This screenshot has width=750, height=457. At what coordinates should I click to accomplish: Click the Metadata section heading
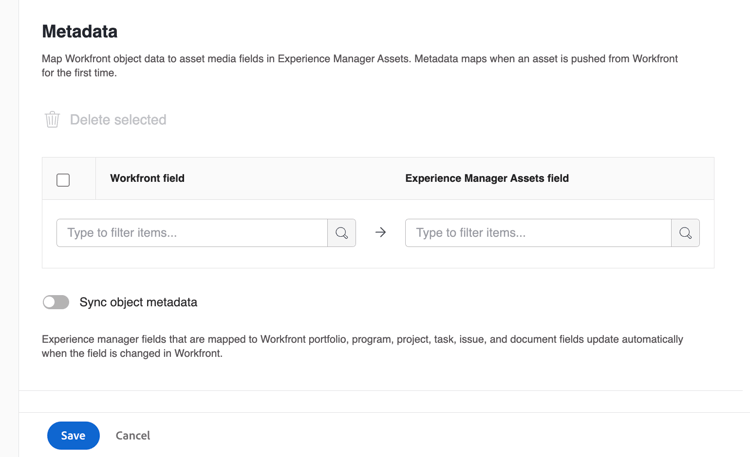(x=80, y=32)
